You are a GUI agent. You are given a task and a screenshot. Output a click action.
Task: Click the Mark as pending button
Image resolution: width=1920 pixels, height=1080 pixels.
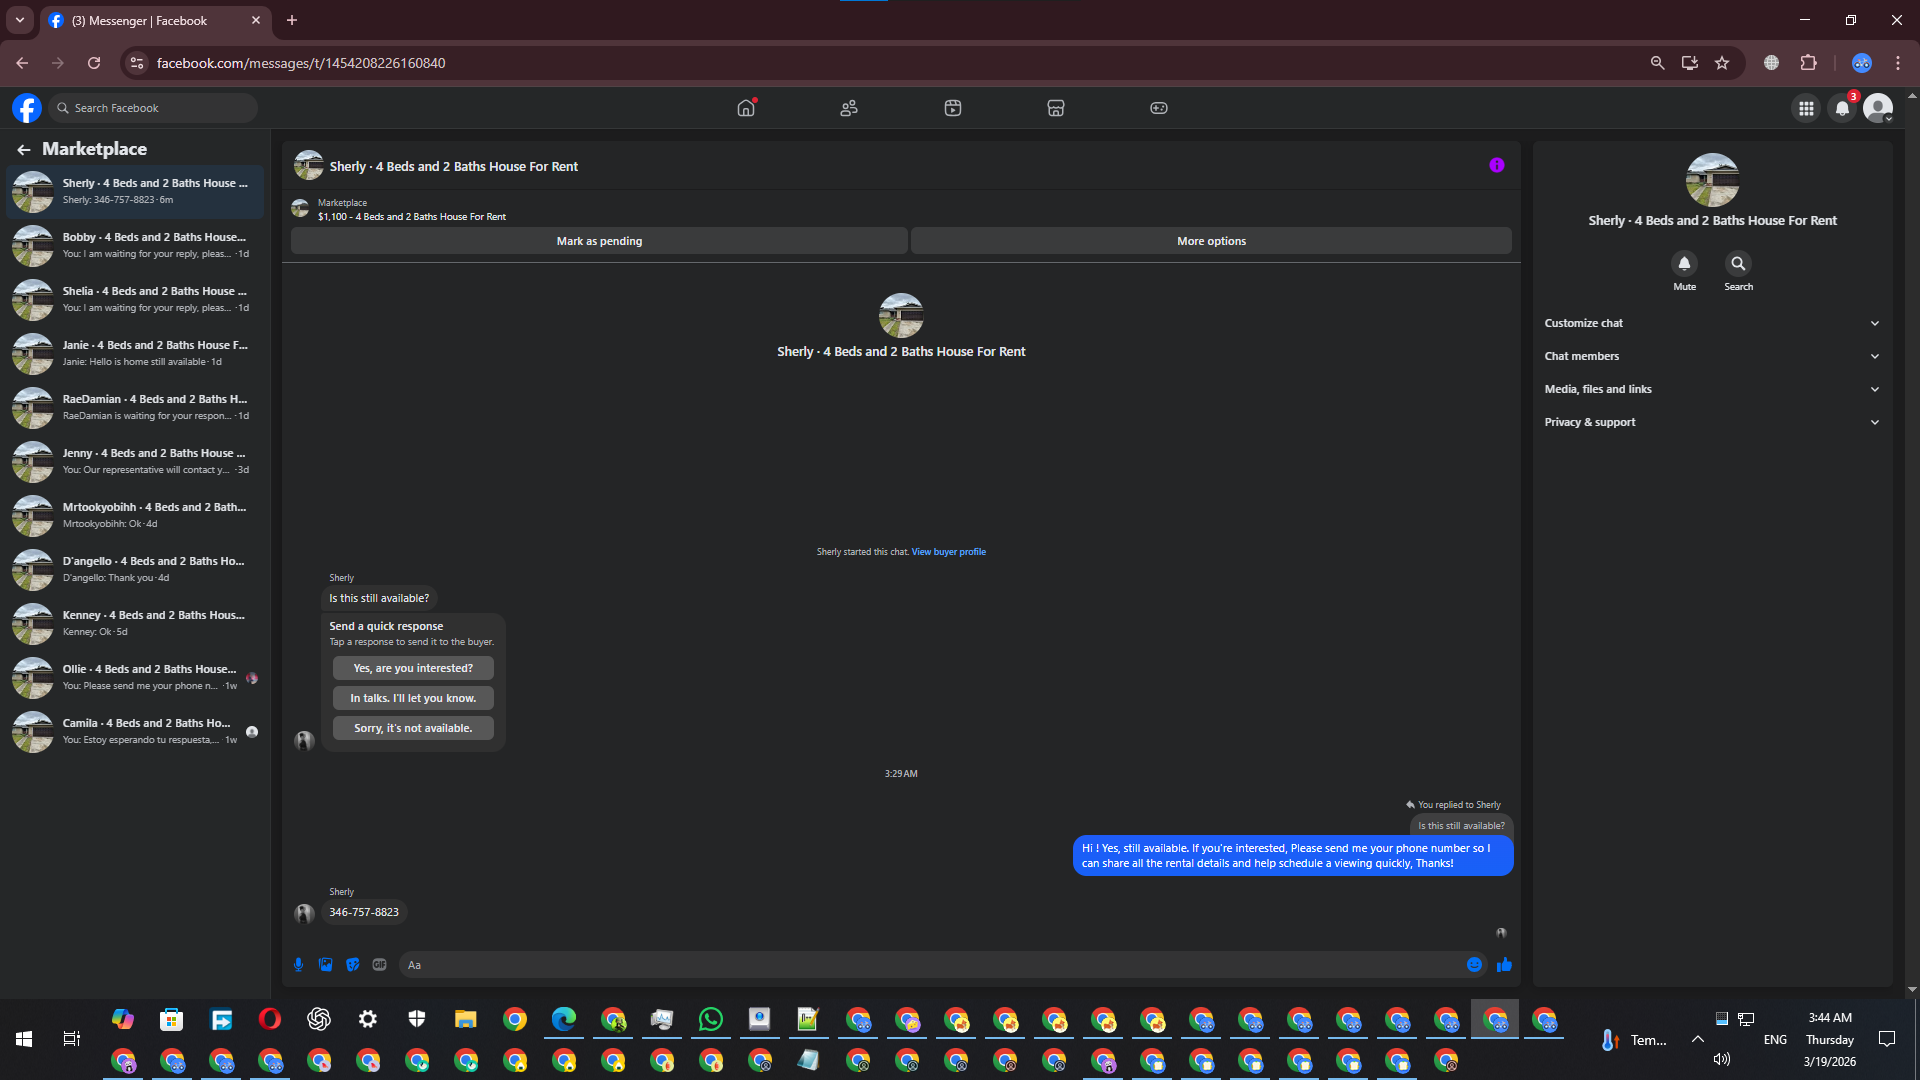coord(599,241)
